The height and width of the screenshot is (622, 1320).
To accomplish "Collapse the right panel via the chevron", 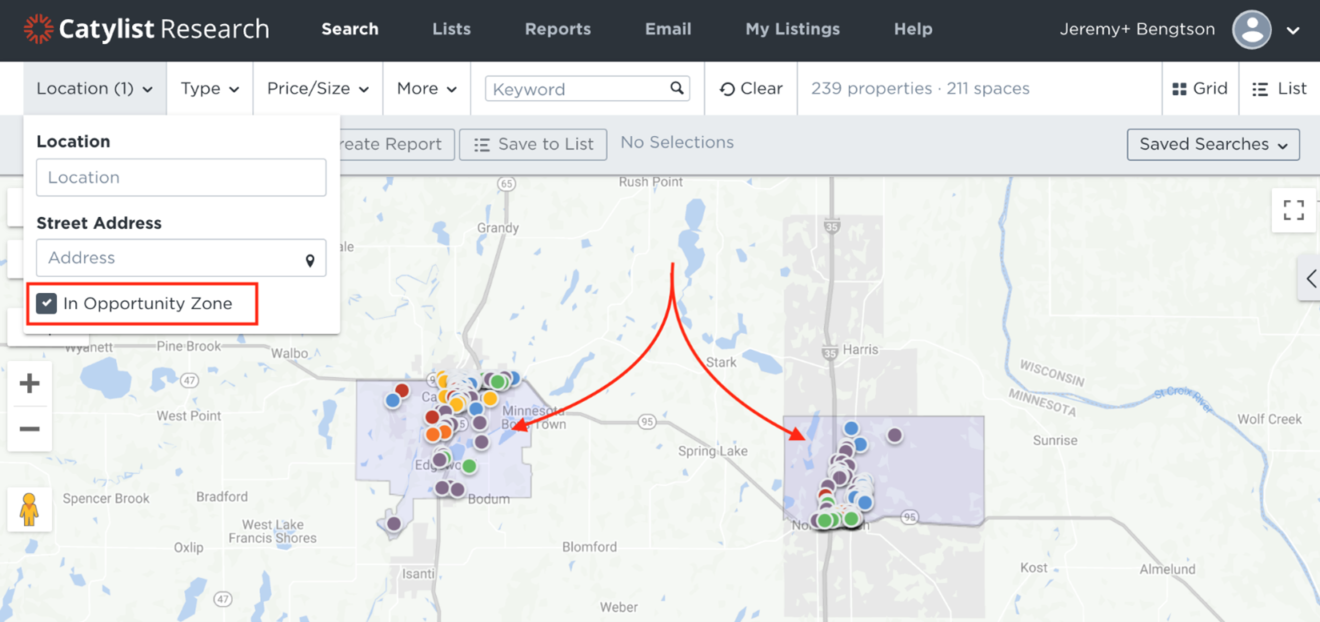I will (1311, 279).
